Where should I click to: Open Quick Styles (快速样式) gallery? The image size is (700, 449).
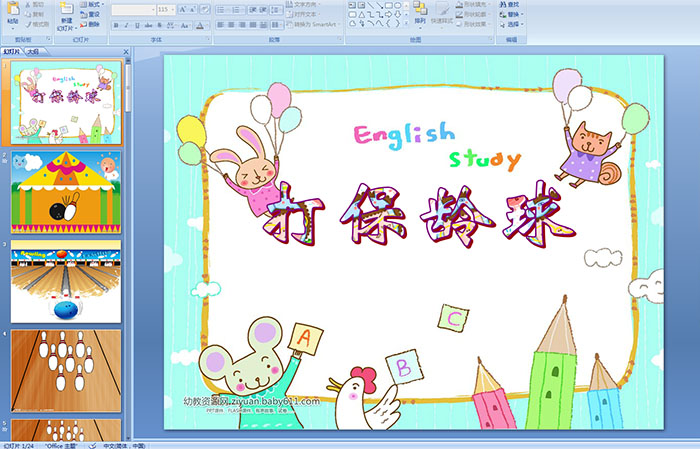click(442, 14)
